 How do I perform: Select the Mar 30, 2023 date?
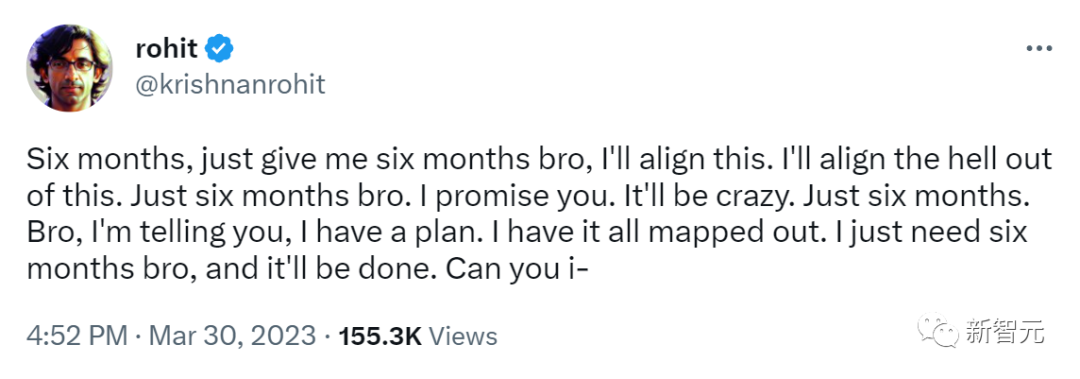pos(232,336)
